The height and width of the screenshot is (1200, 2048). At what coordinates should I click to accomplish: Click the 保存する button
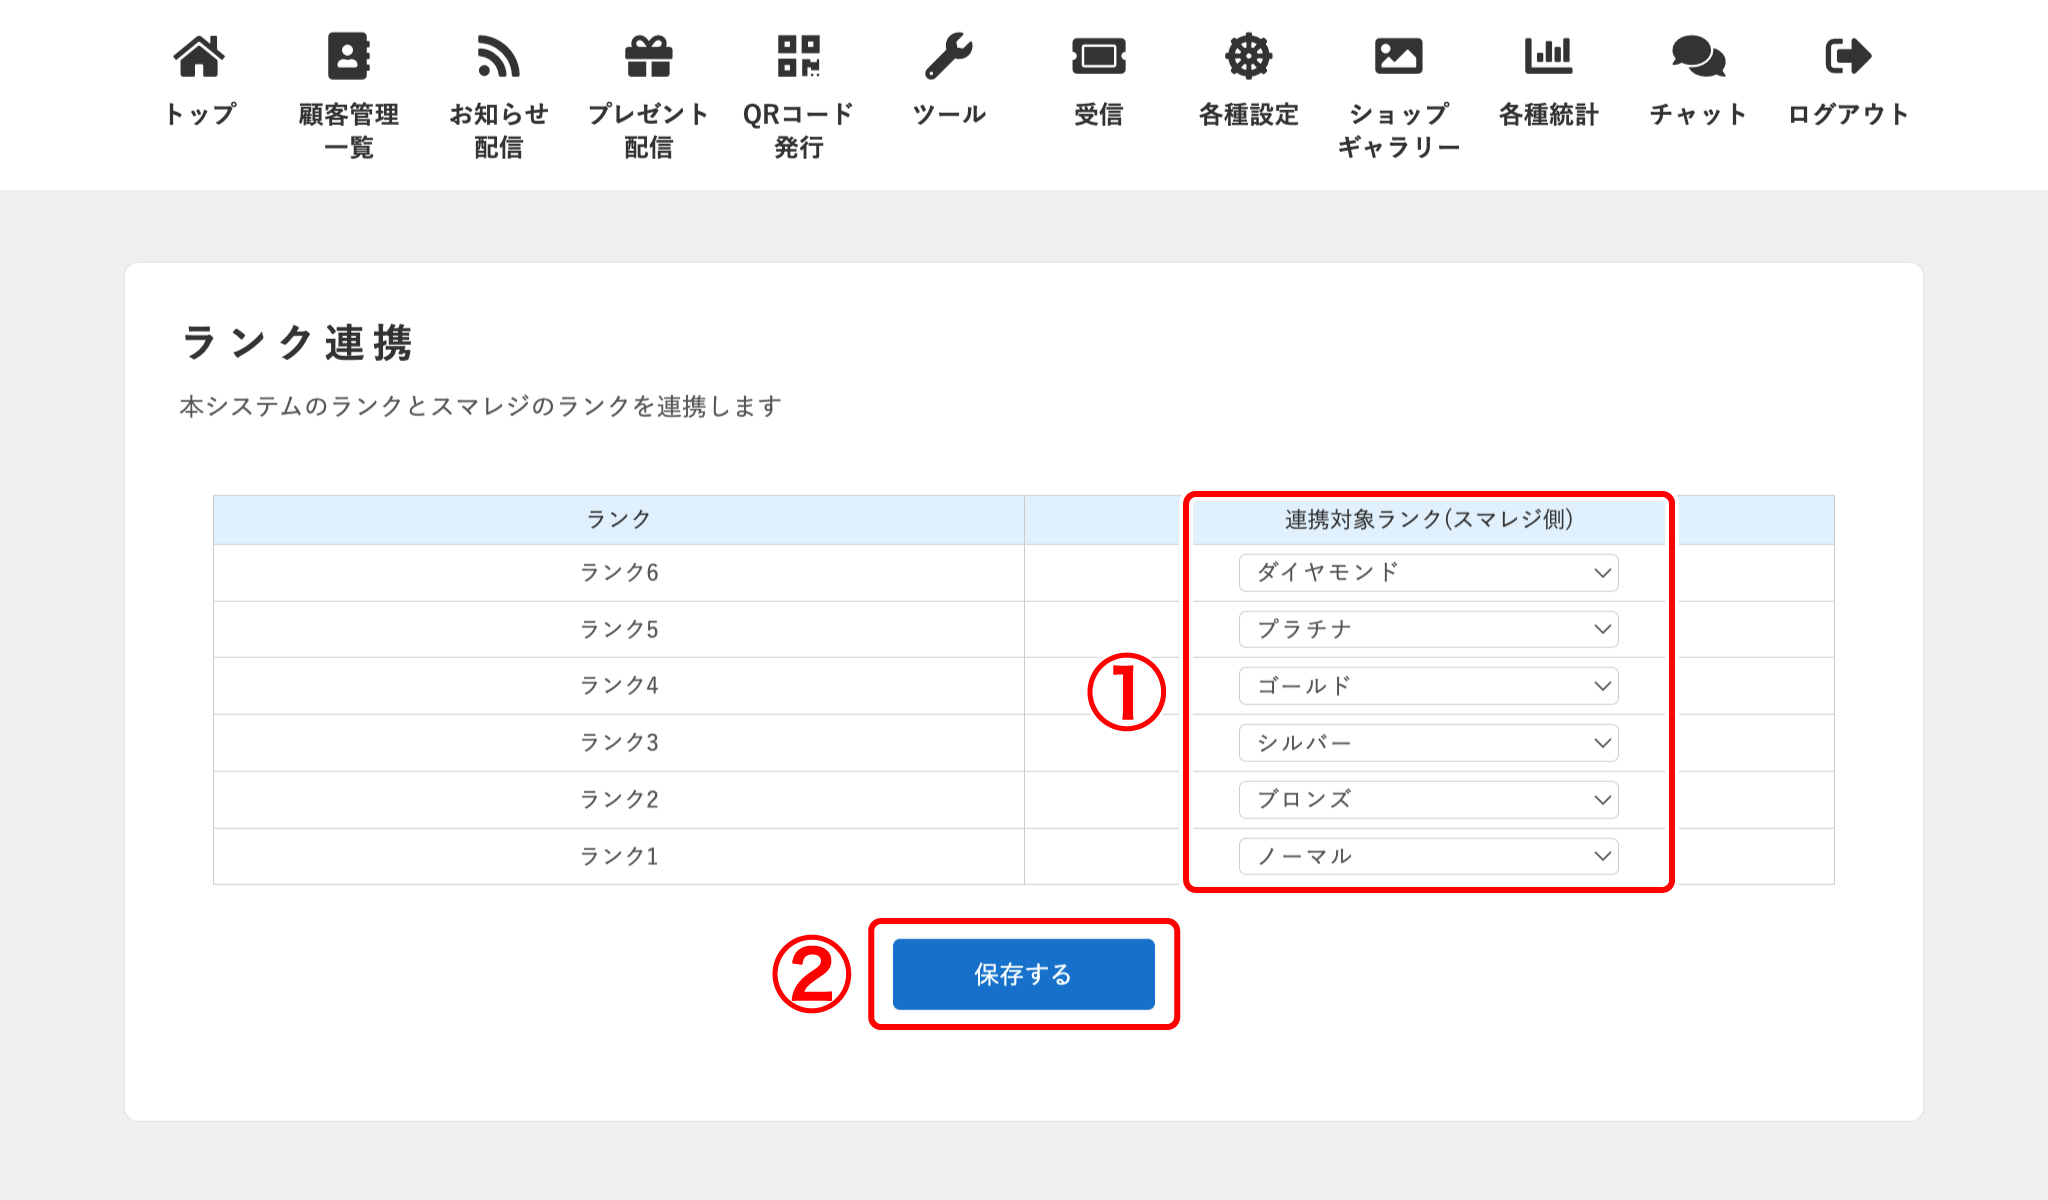click(x=1024, y=974)
